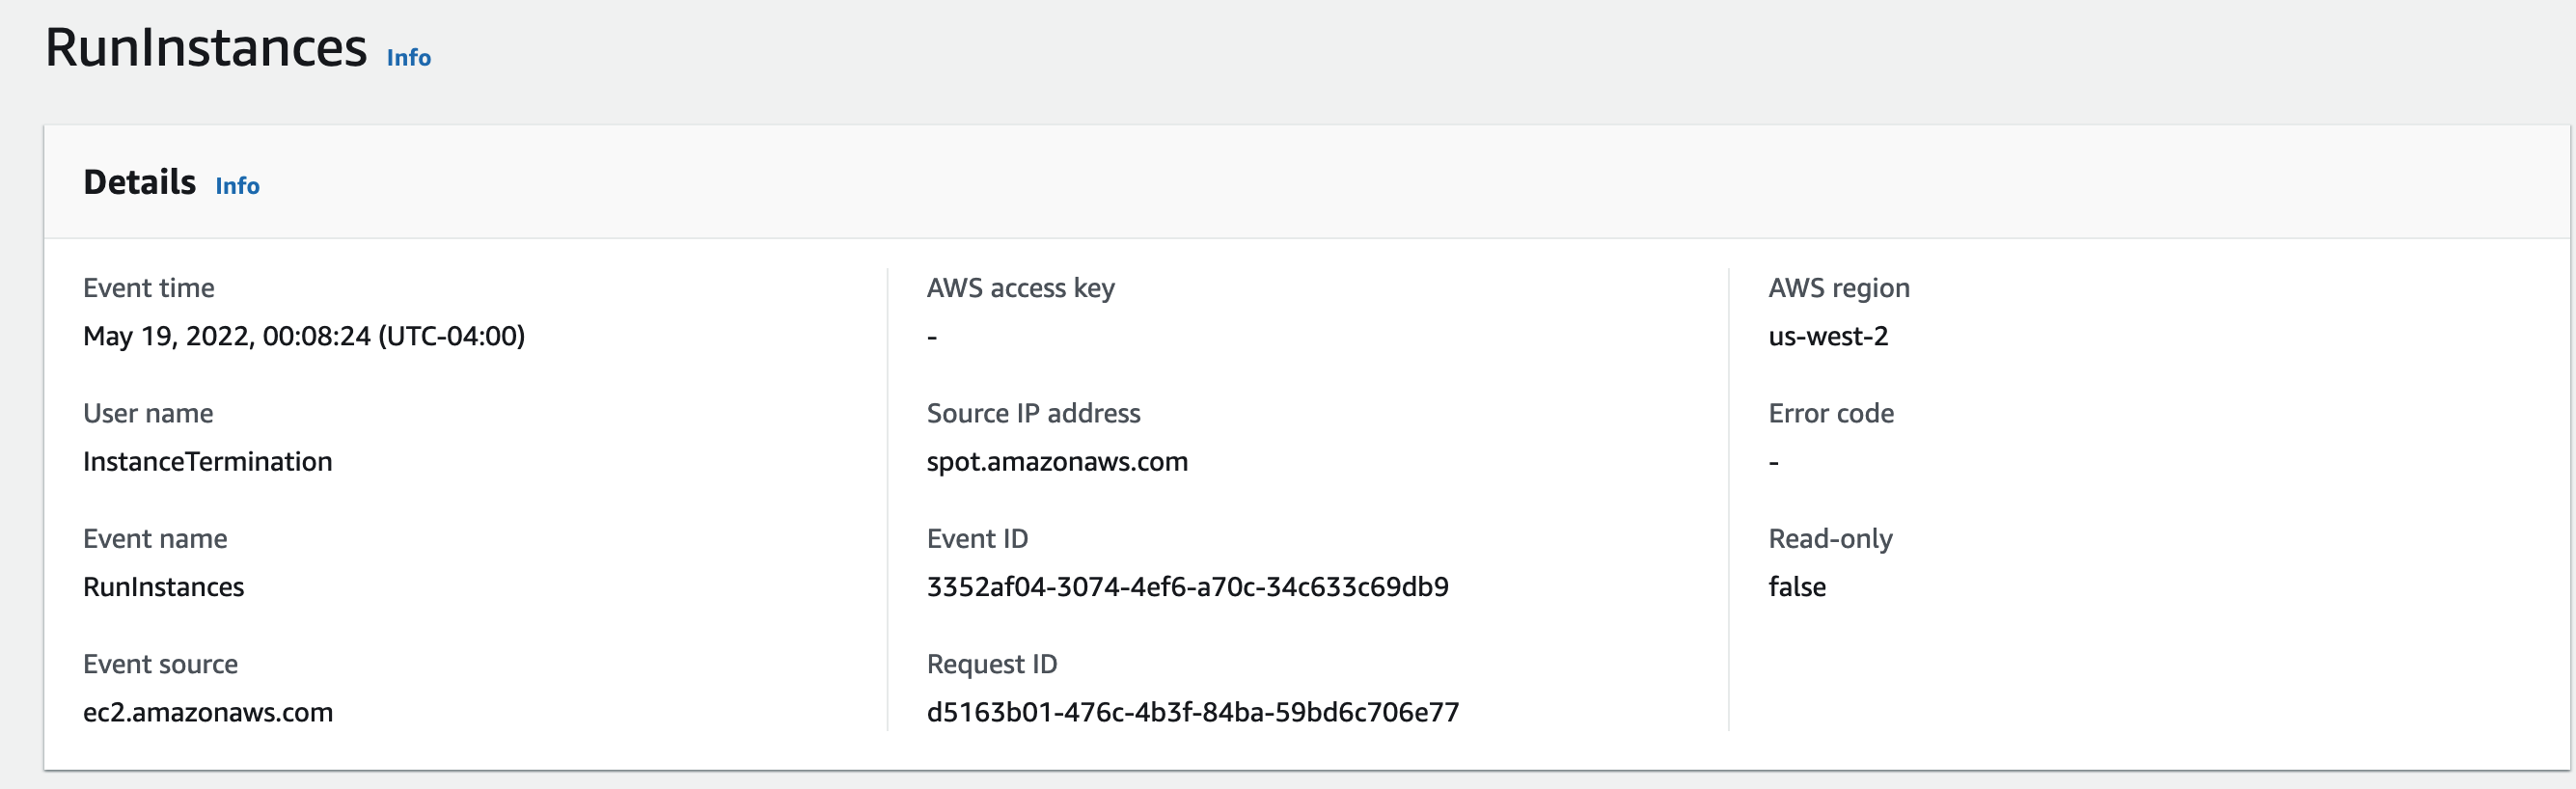Click the Request ID label
The image size is (2576, 789).
(992, 663)
